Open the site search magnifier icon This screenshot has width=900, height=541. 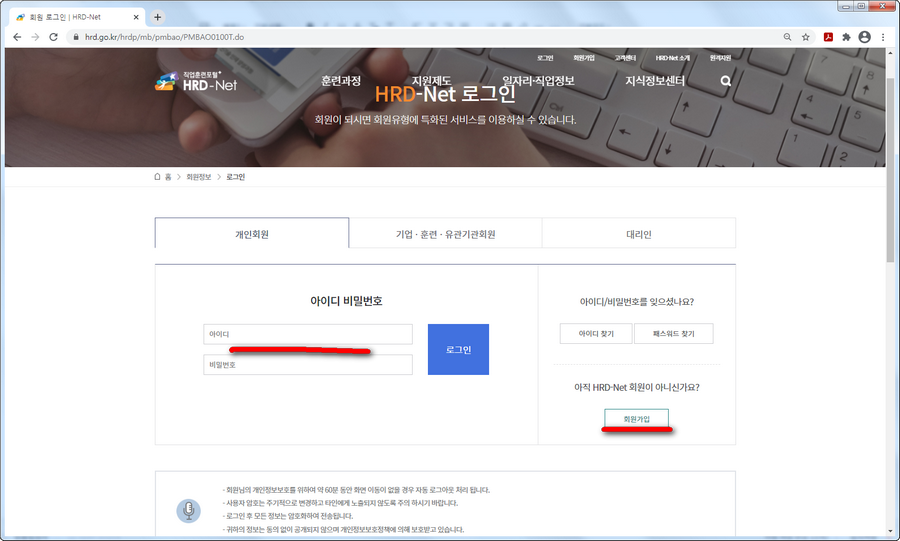click(726, 81)
